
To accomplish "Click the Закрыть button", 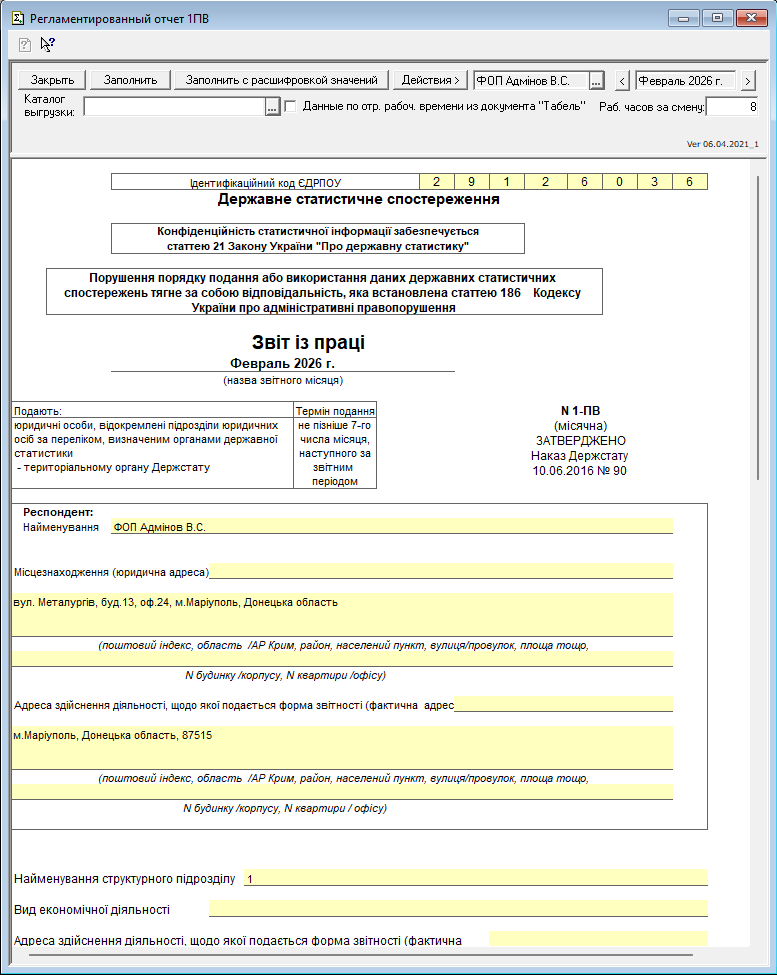I will click(x=52, y=80).
